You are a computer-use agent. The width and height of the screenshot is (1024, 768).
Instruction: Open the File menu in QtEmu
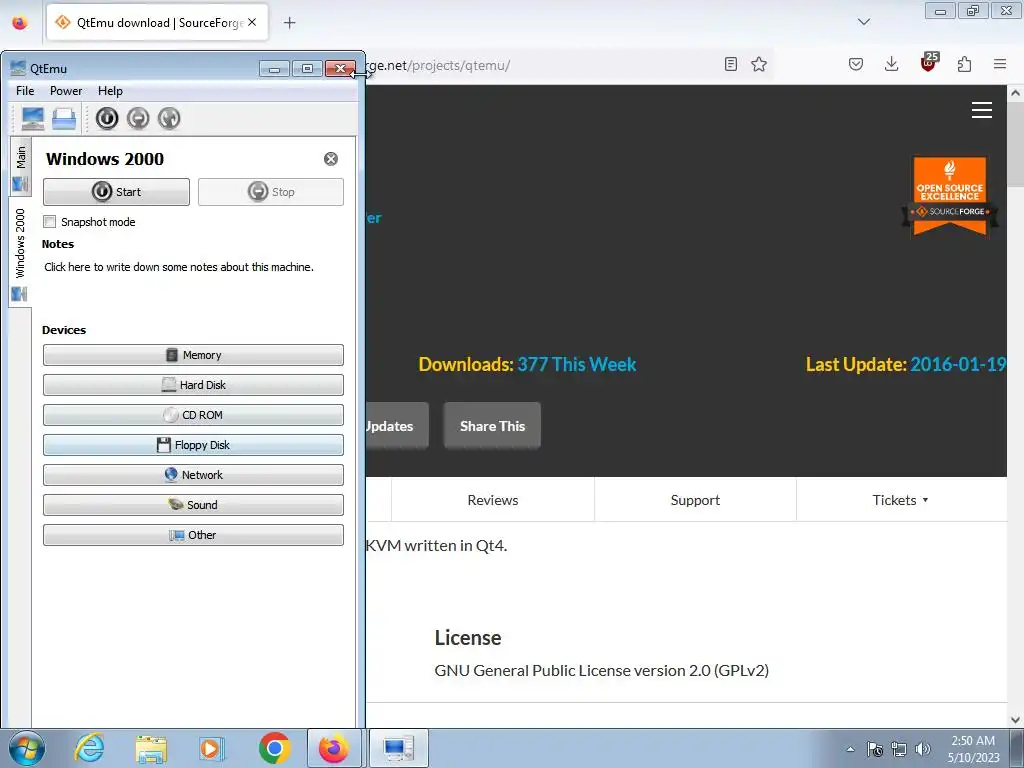[25, 91]
